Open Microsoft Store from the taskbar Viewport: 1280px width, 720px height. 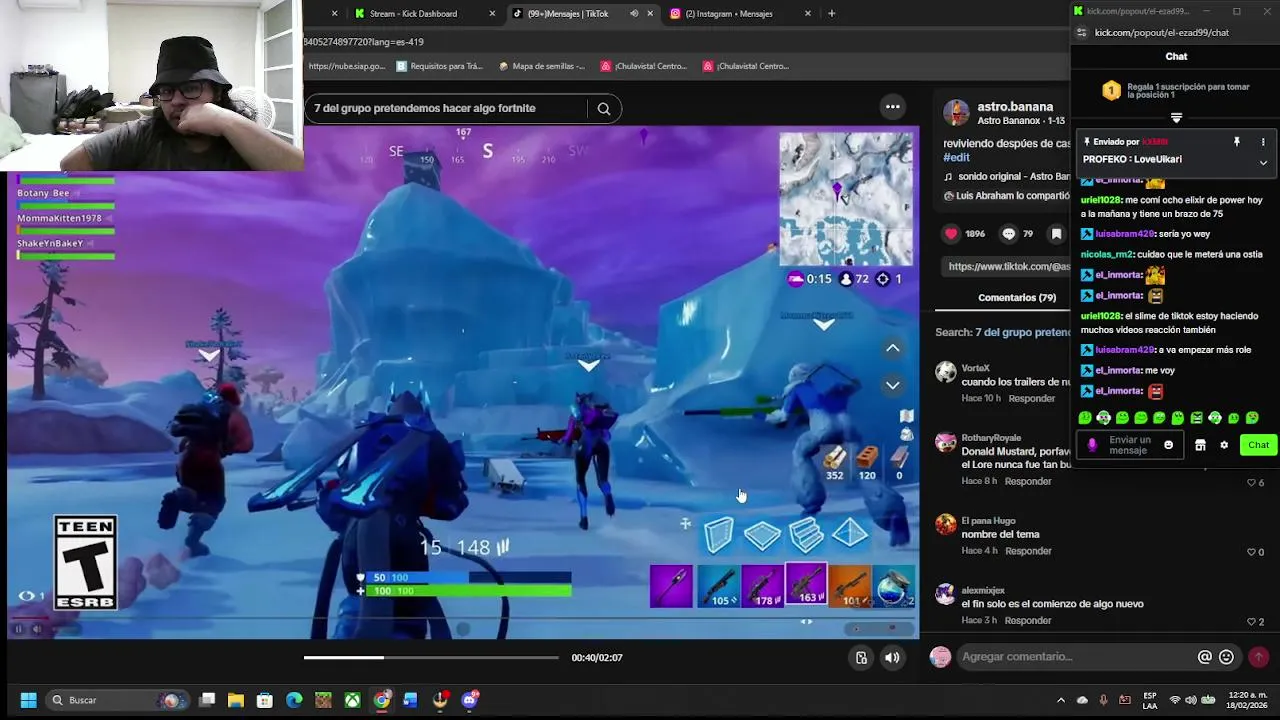click(265, 700)
